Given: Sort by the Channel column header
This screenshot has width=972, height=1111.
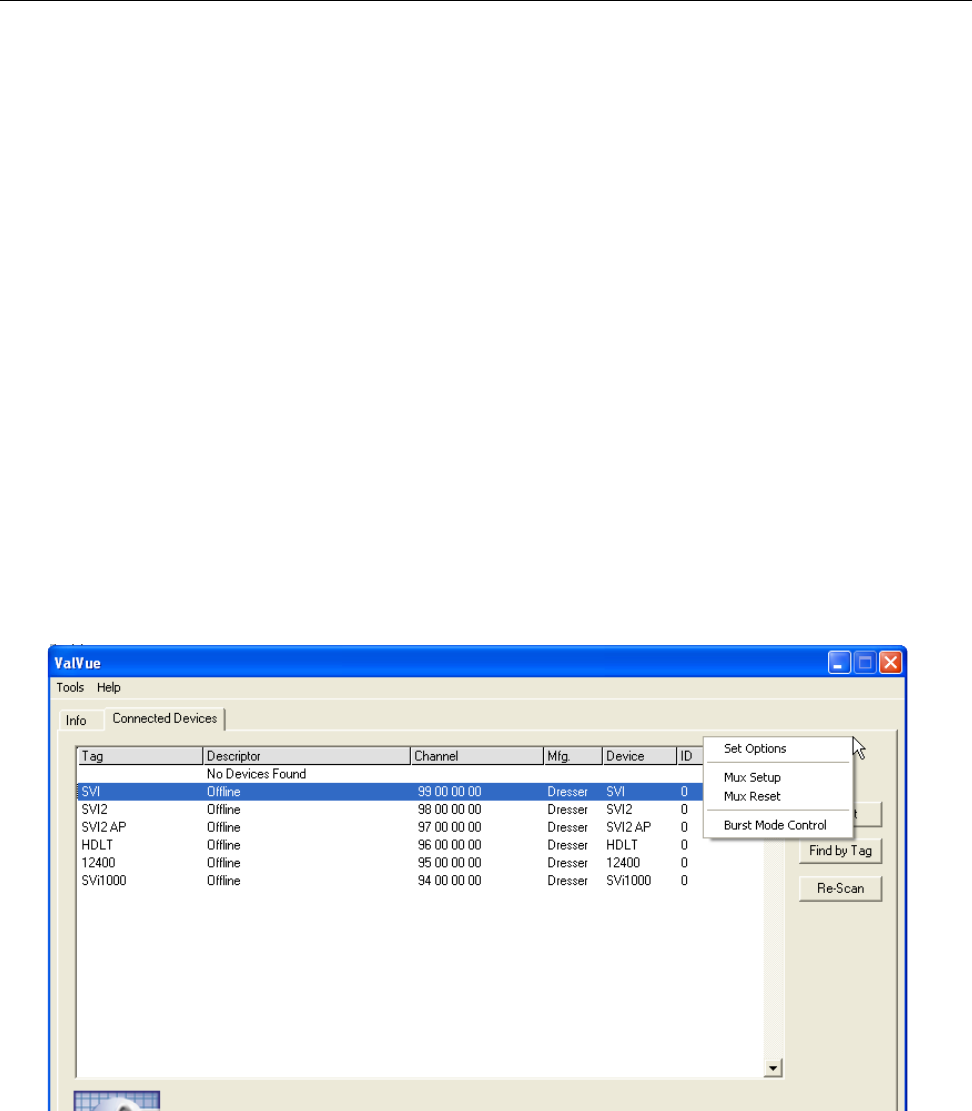Looking at the screenshot, I should pos(477,756).
